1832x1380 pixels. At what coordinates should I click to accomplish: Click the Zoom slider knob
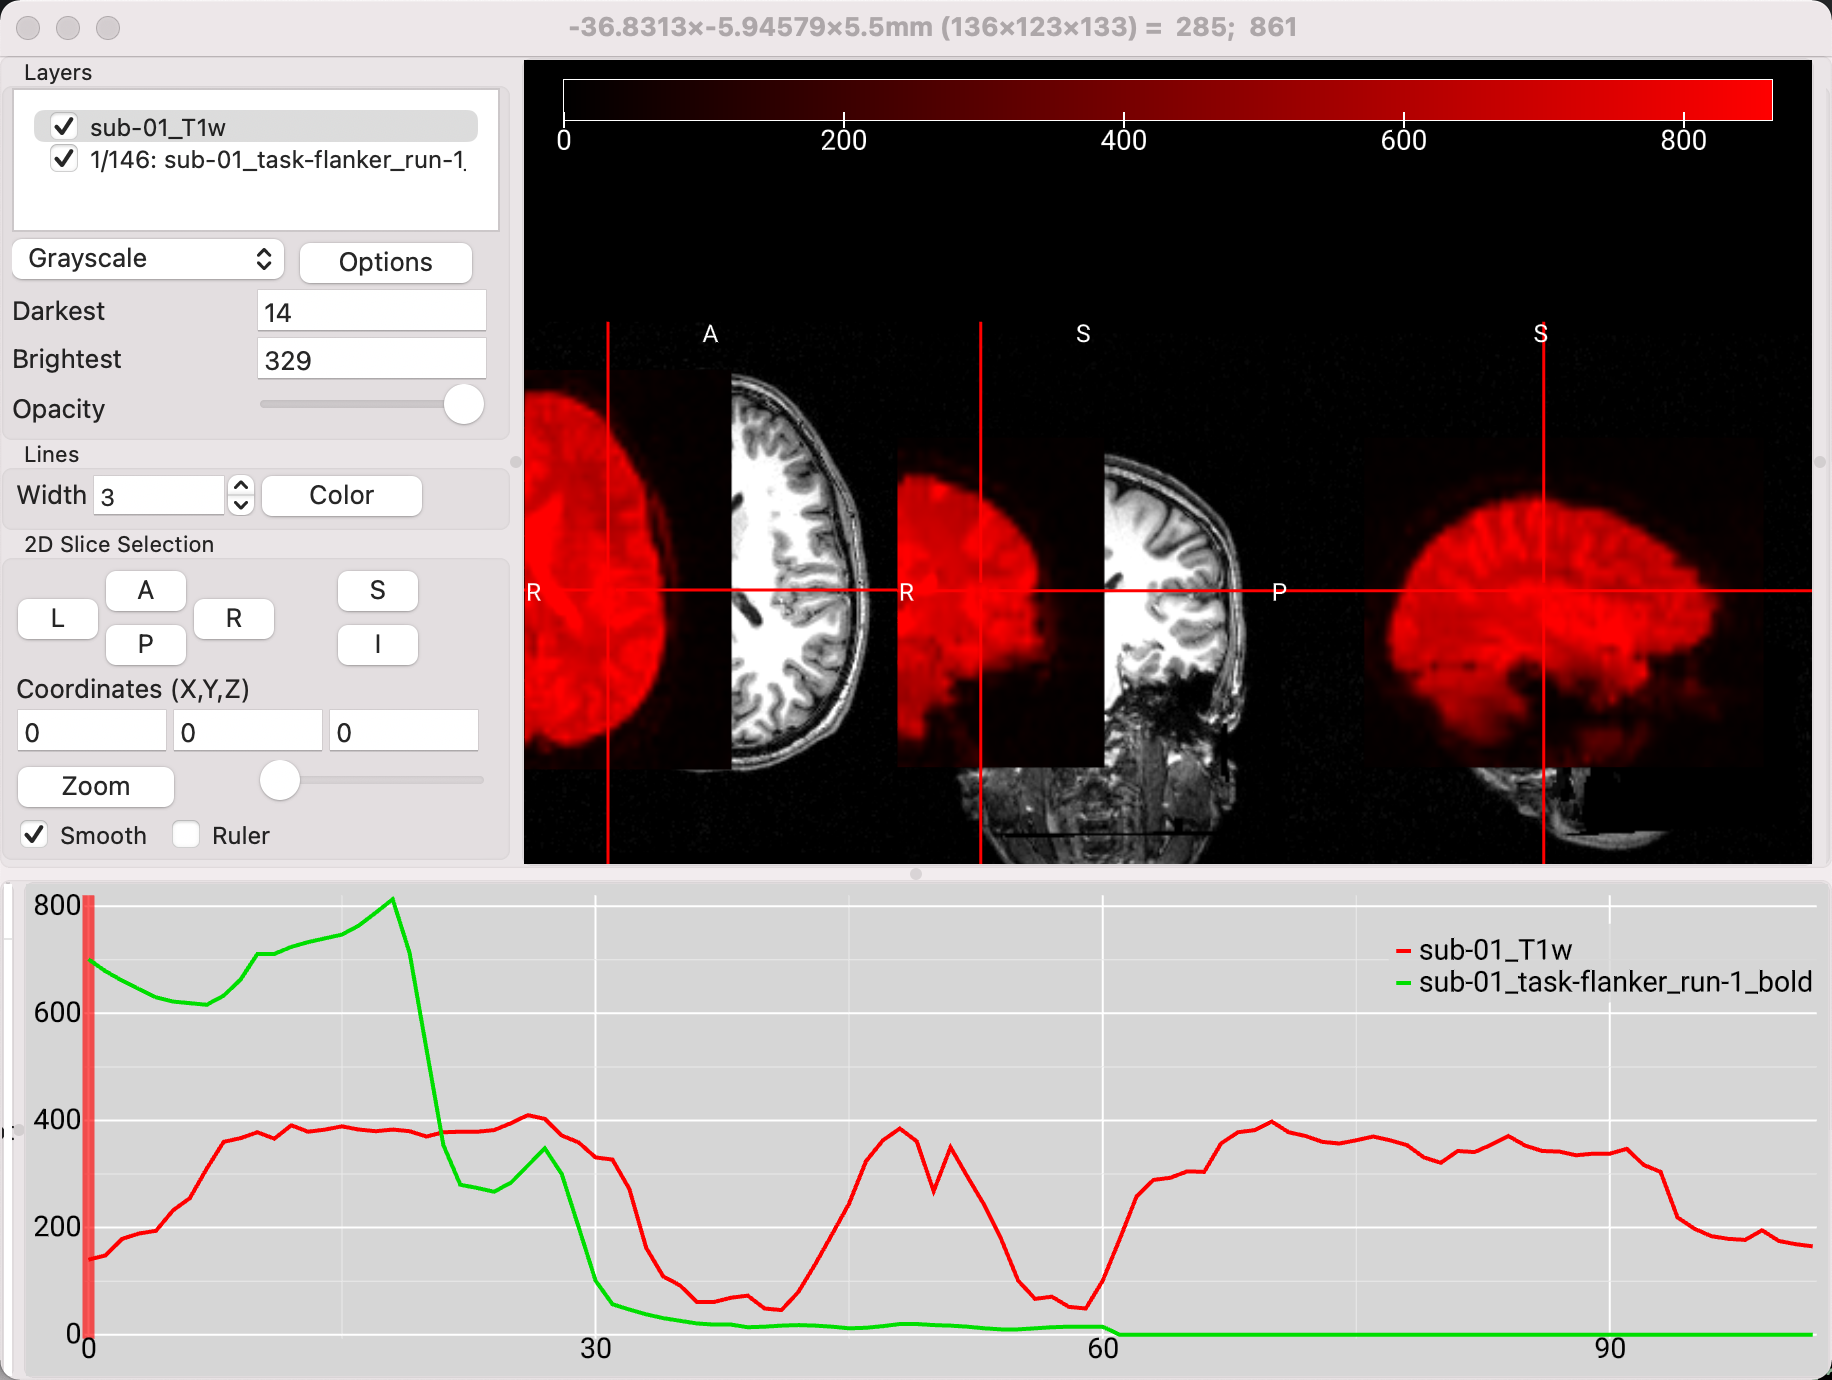280,779
